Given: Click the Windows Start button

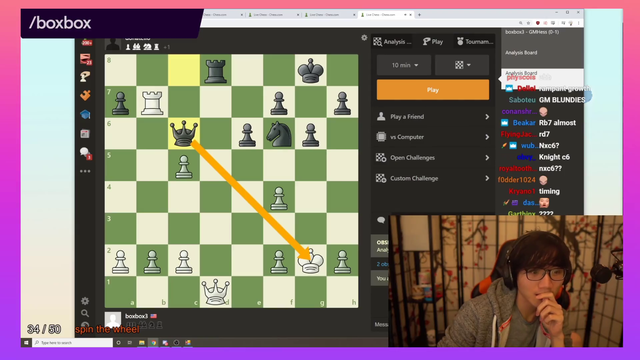Looking at the screenshot, I should (x=26, y=343).
